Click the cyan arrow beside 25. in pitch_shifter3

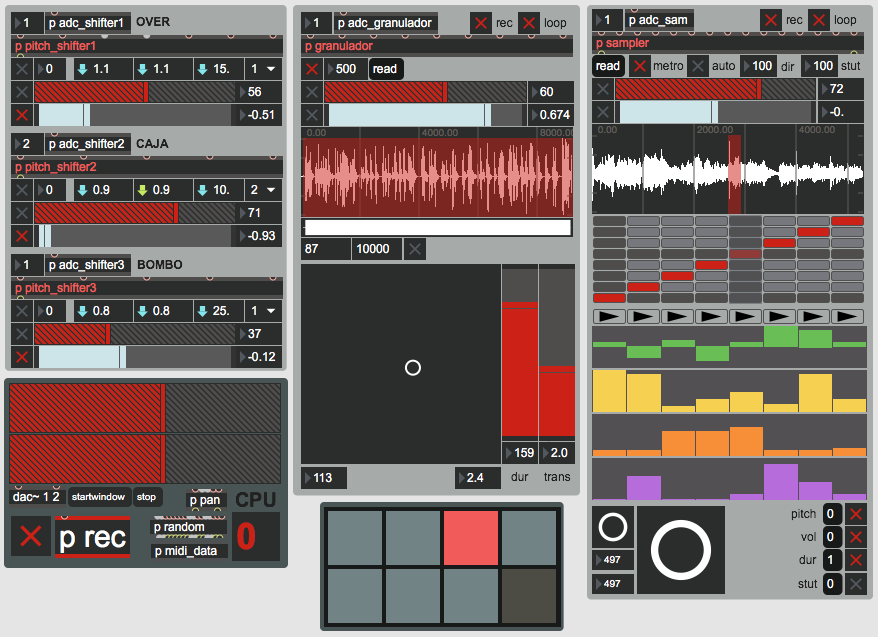(202, 311)
